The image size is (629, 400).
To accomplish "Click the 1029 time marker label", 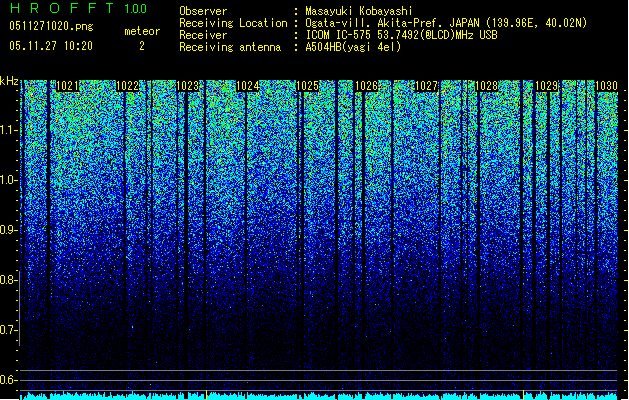I will click(x=547, y=86).
